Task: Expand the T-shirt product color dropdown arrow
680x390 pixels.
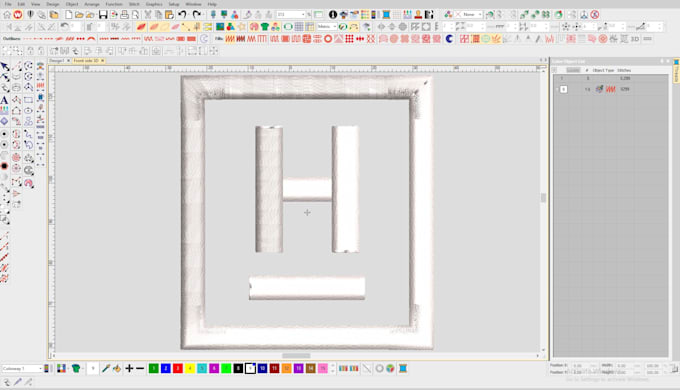Action: pos(82,368)
